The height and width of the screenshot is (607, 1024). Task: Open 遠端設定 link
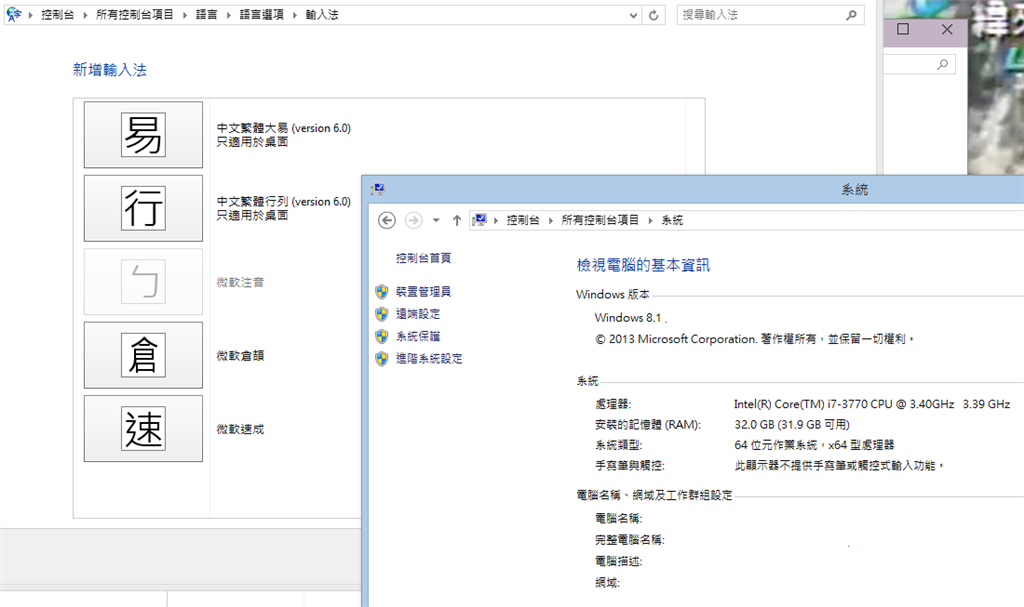(418, 314)
